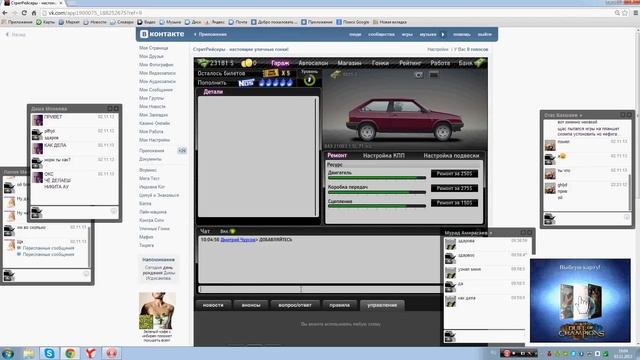Image resolution: width=640 pixels, height=360 pixels.
Task: Open Моя Страница in VK sidebar
Action: click(x=153, y=48)
